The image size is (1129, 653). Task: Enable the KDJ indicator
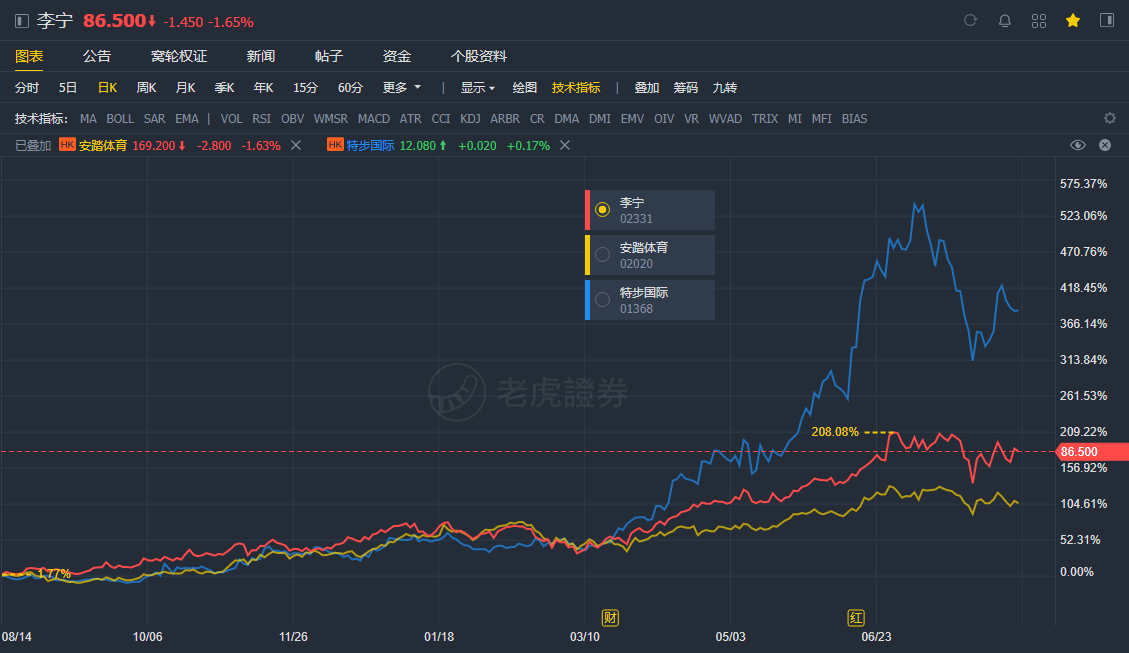(x=470, y=119)
